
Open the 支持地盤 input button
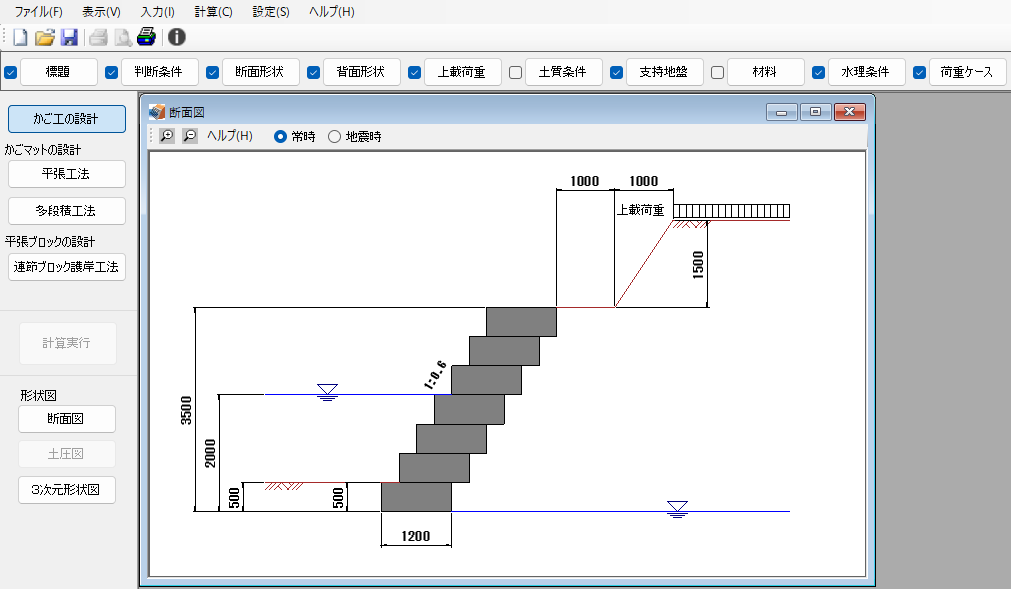point(664,72)
